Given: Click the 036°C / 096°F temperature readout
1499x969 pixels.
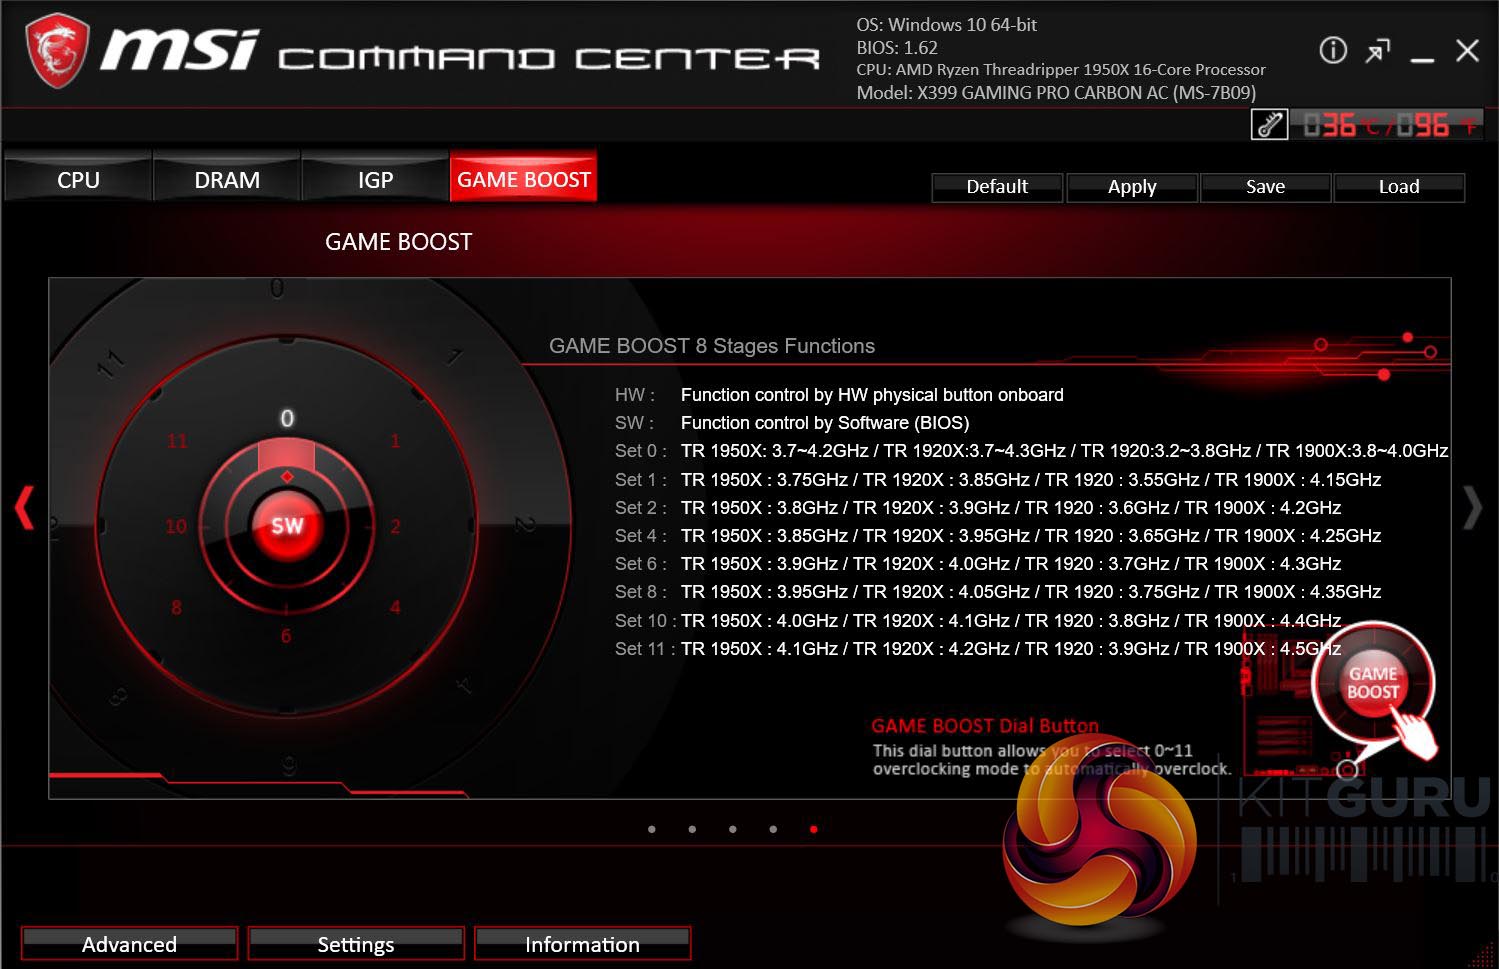Looking at the screenshot, I should point(1387,125).
